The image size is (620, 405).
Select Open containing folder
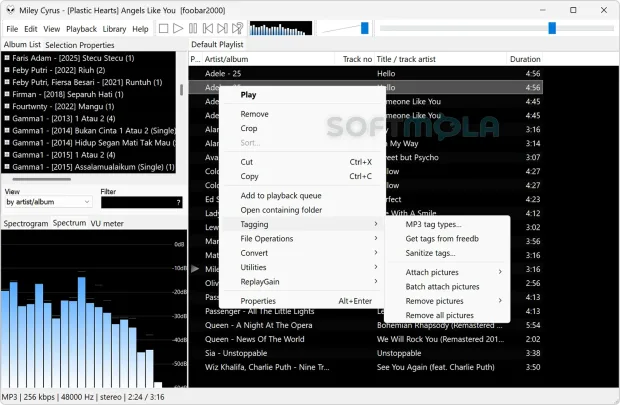point(302,210)
